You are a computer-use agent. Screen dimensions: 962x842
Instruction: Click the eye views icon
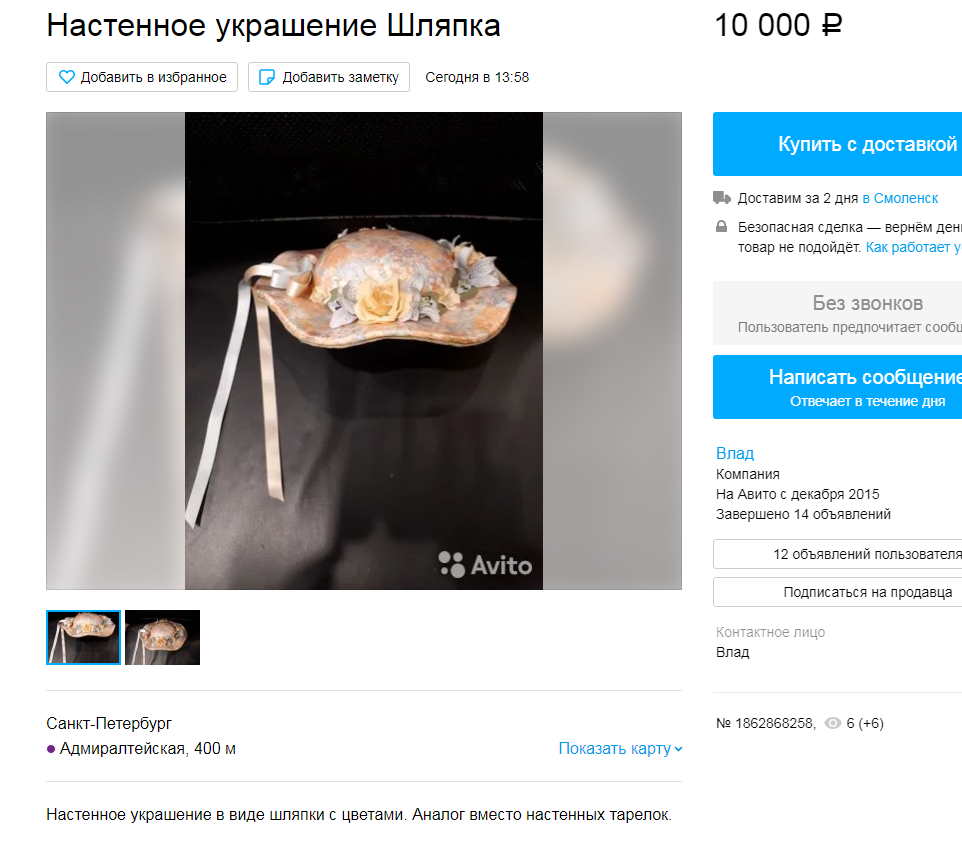pos(832,724)
